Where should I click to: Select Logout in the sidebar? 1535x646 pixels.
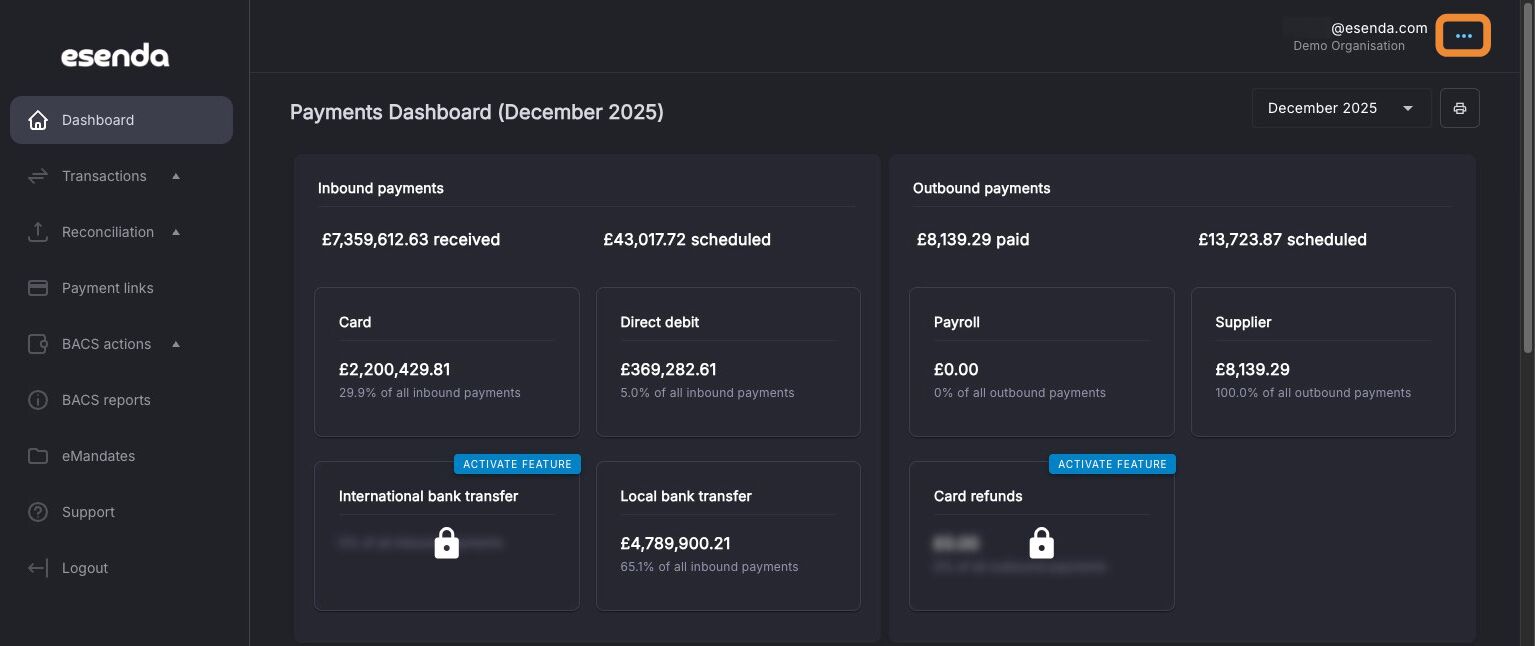(121, 568)
